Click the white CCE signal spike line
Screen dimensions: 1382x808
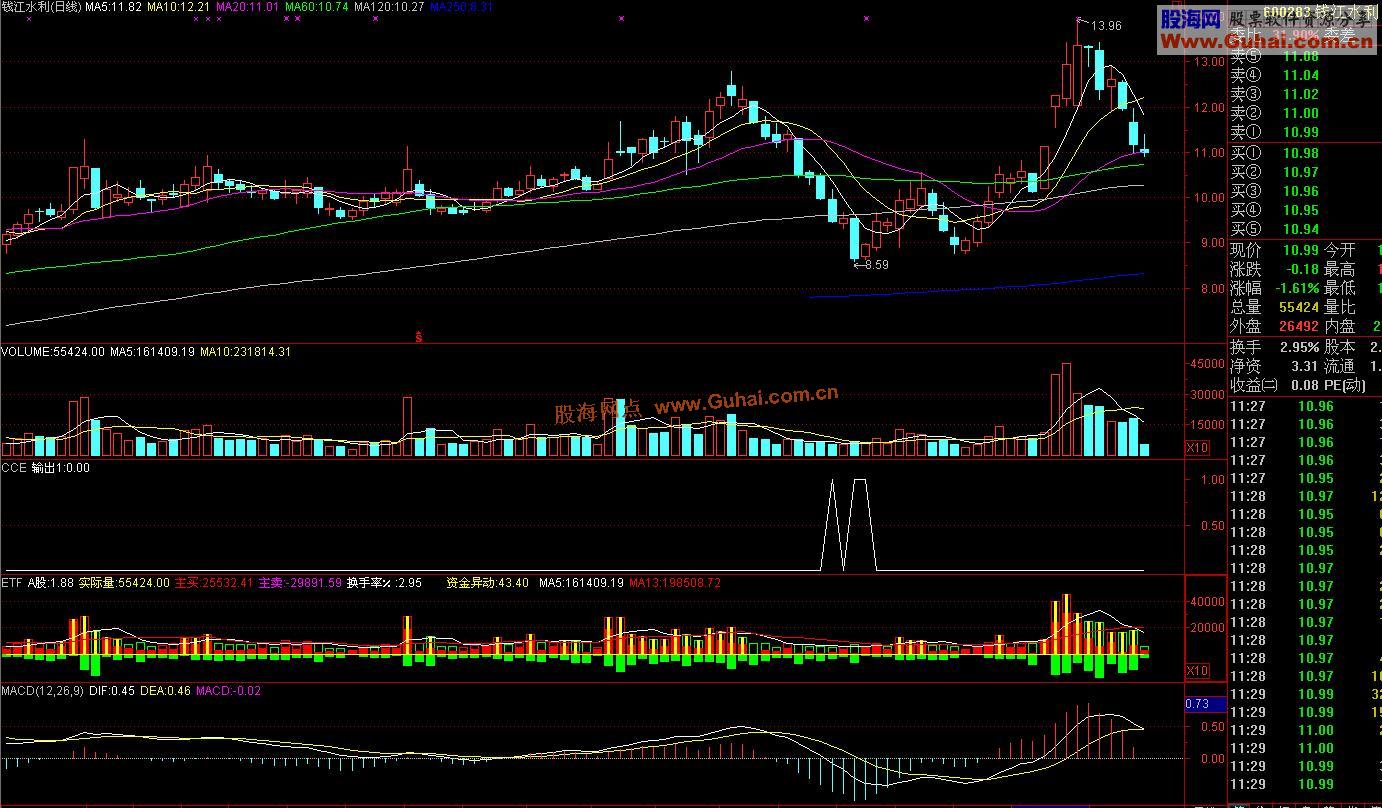click(x=850, y=525)
